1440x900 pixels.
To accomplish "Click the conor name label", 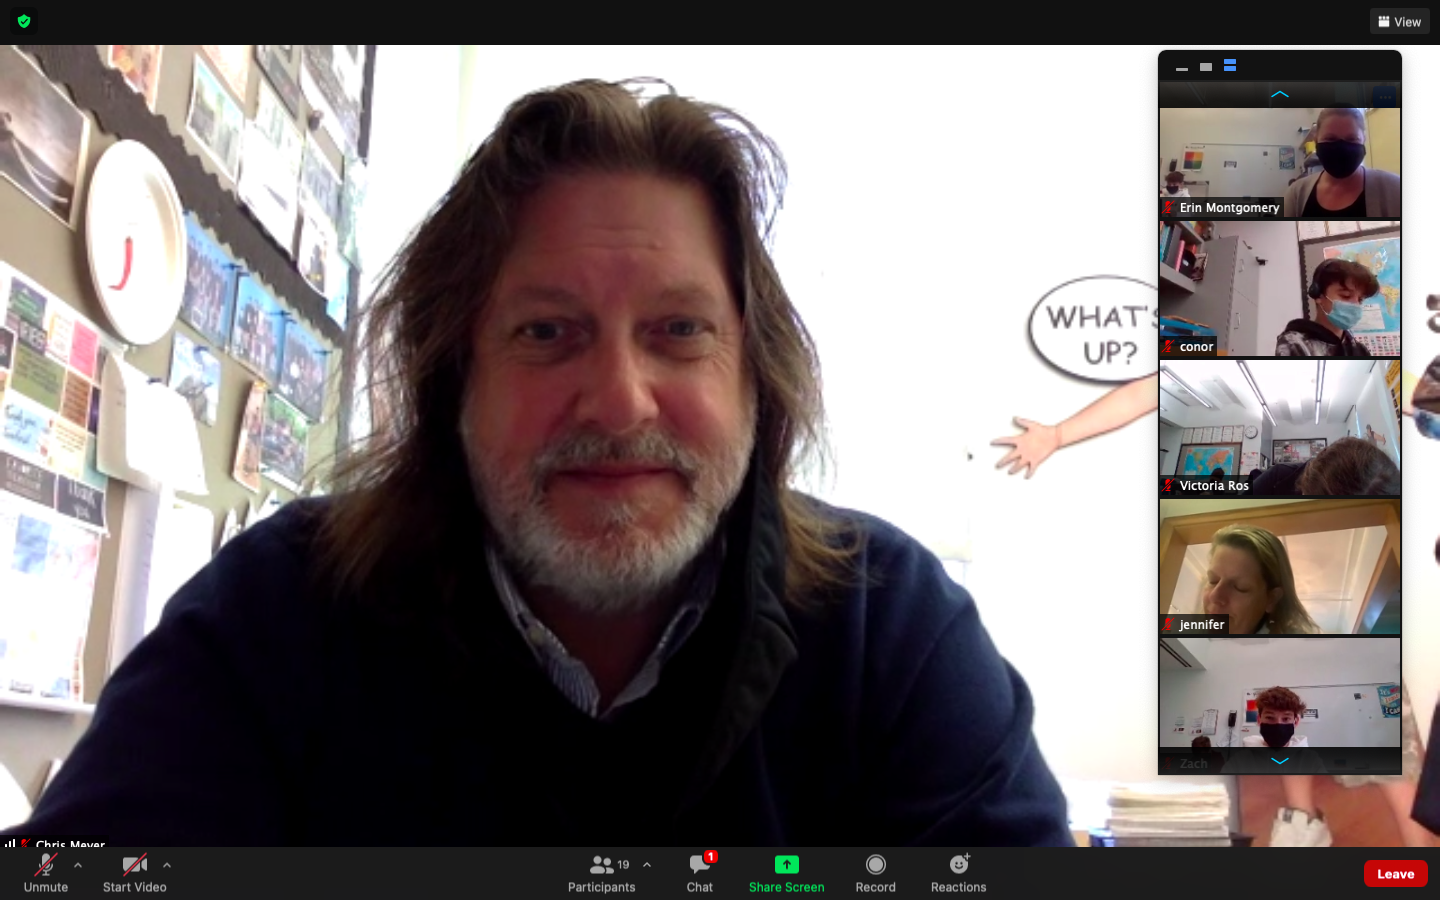I will point(1196,347).
